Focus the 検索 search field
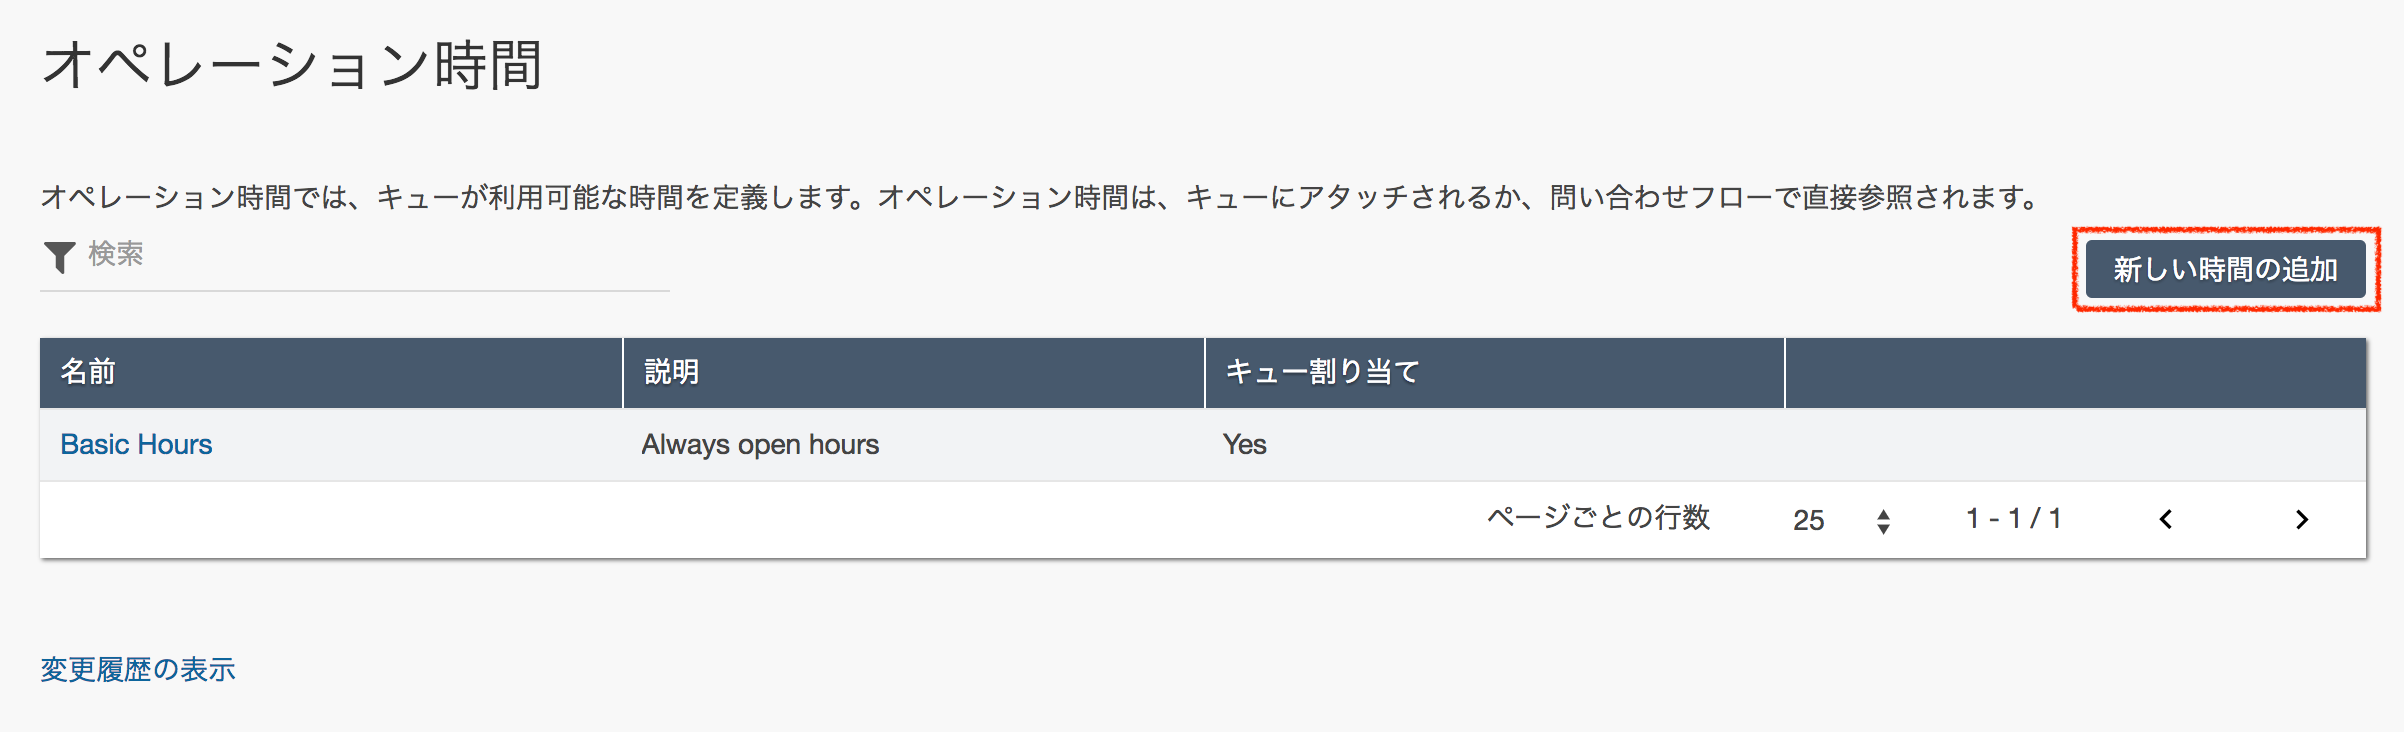This screenshot has width=2404, height=732. pos(370,255)
